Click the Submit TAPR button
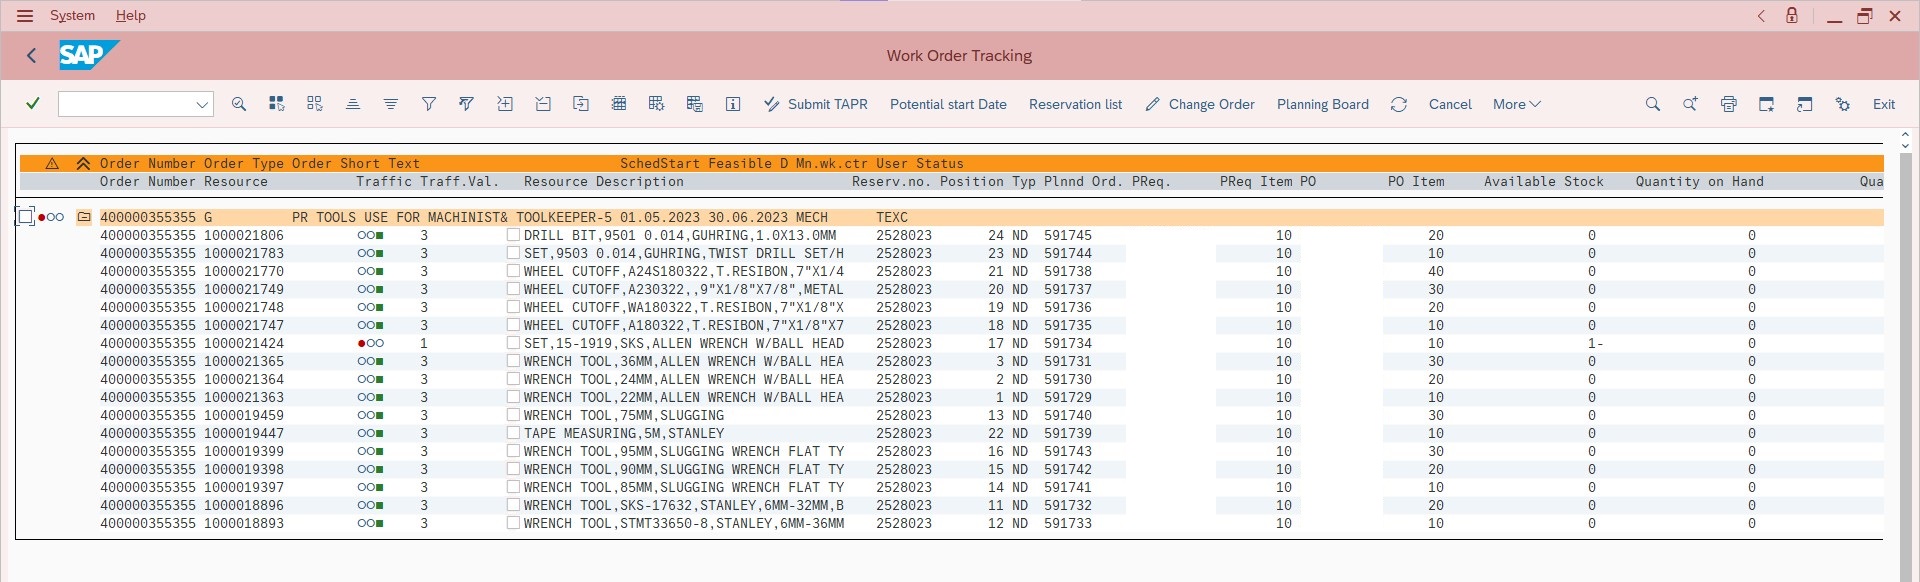This screenshot has width=1920, height=582. [x=816, y=104]
